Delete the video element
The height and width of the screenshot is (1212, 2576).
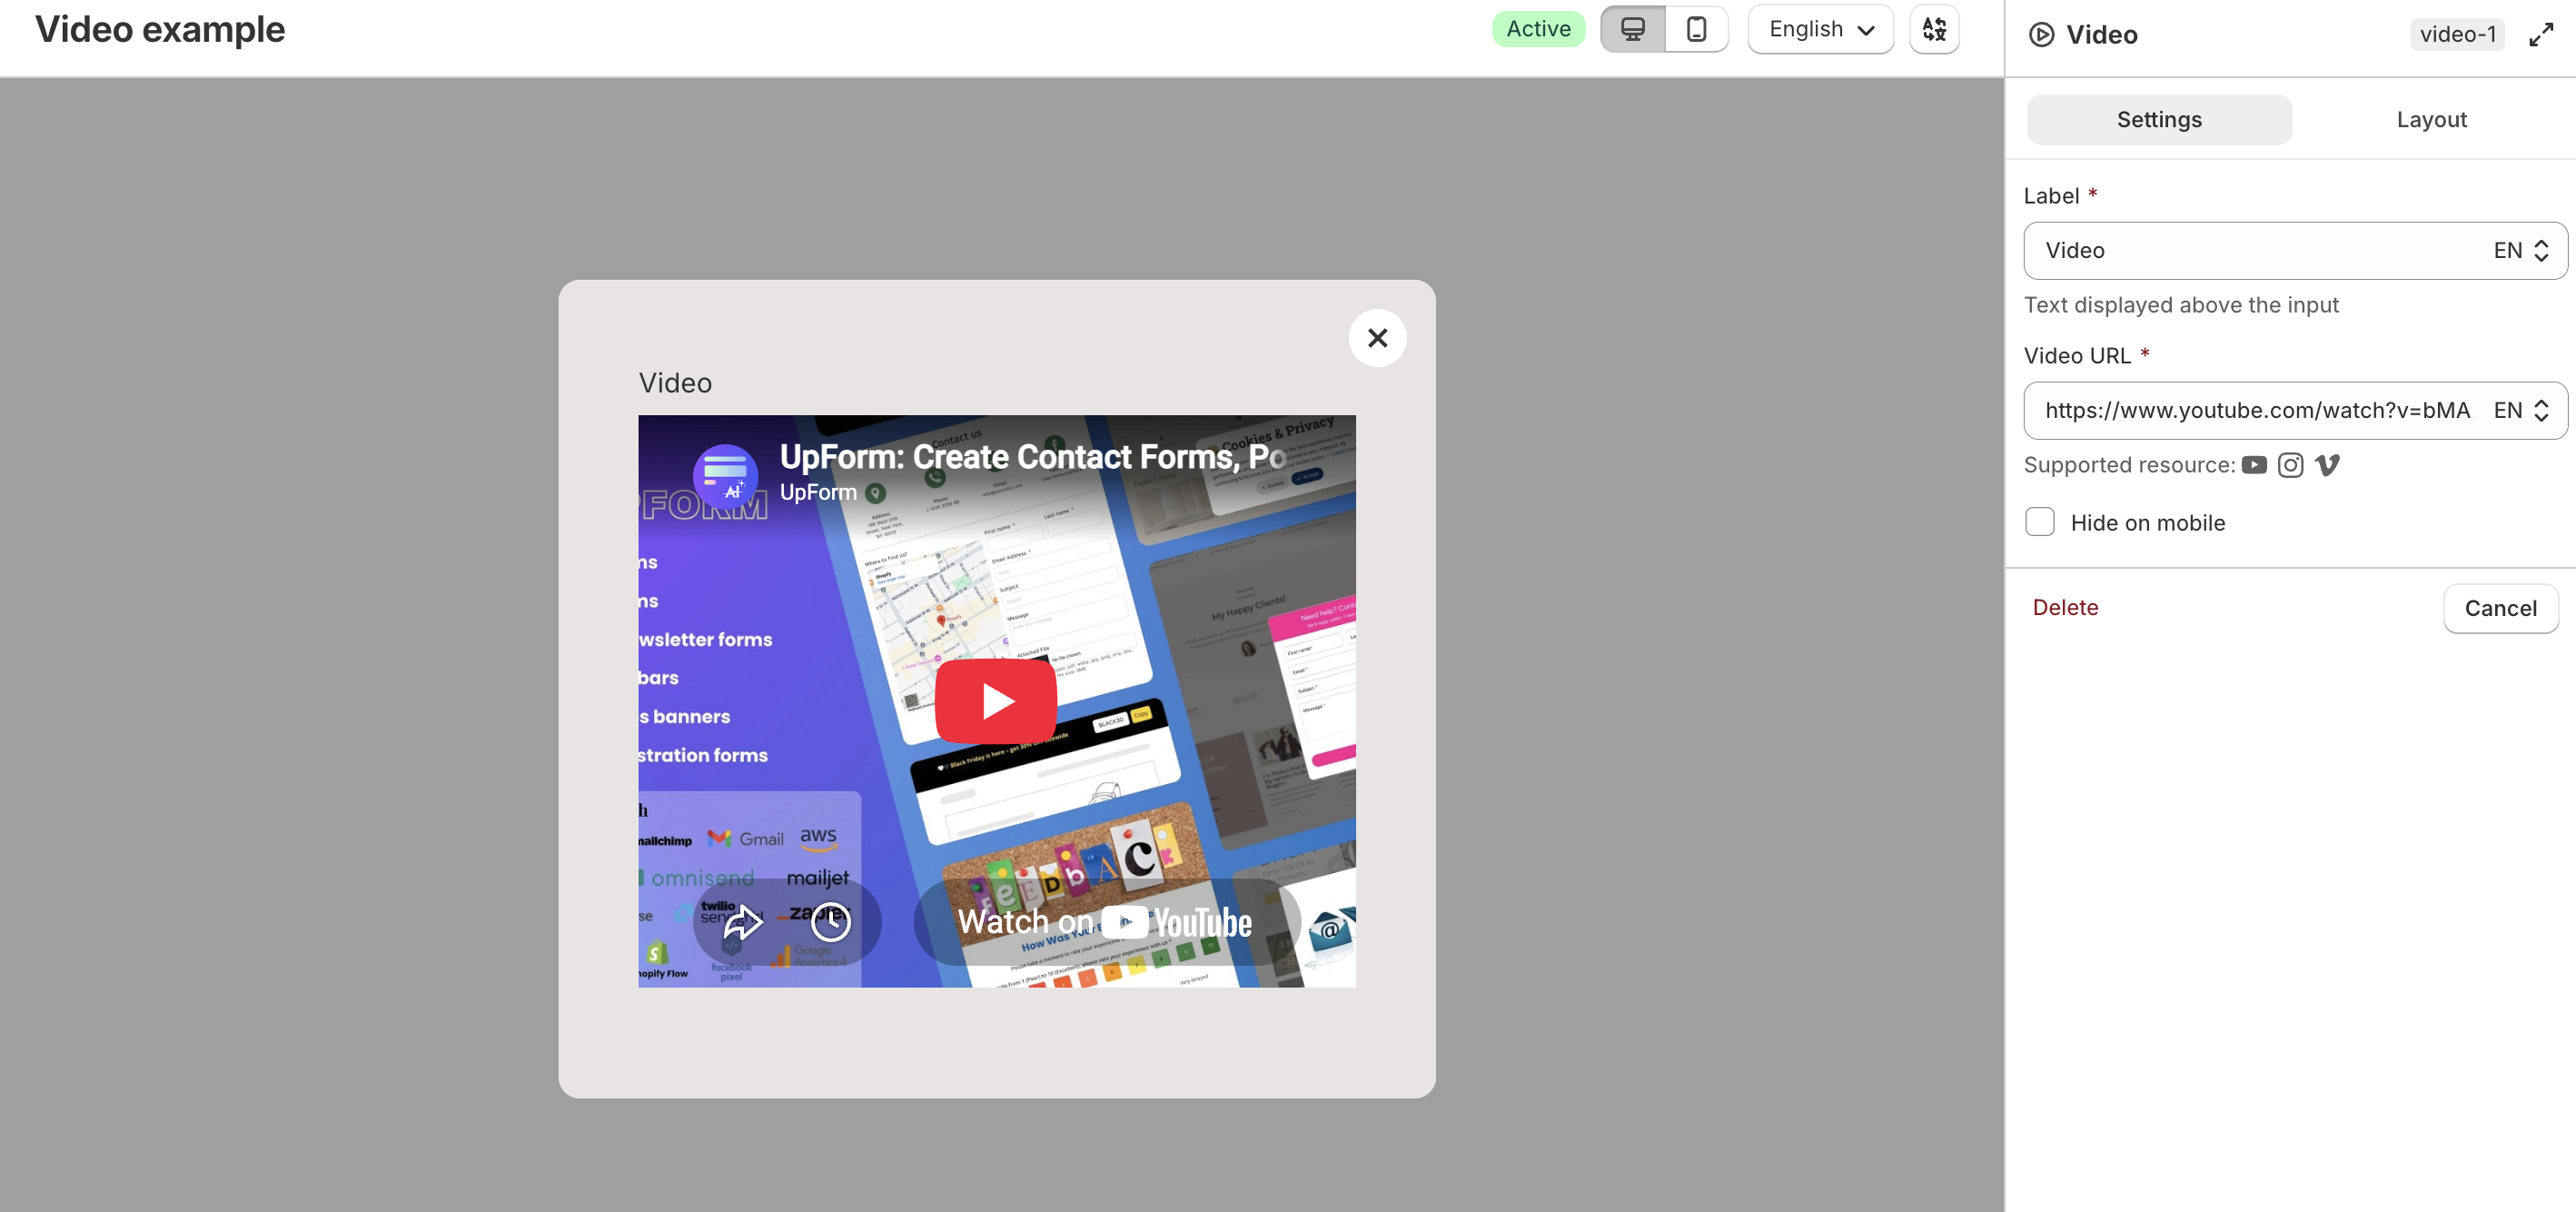2065,608
